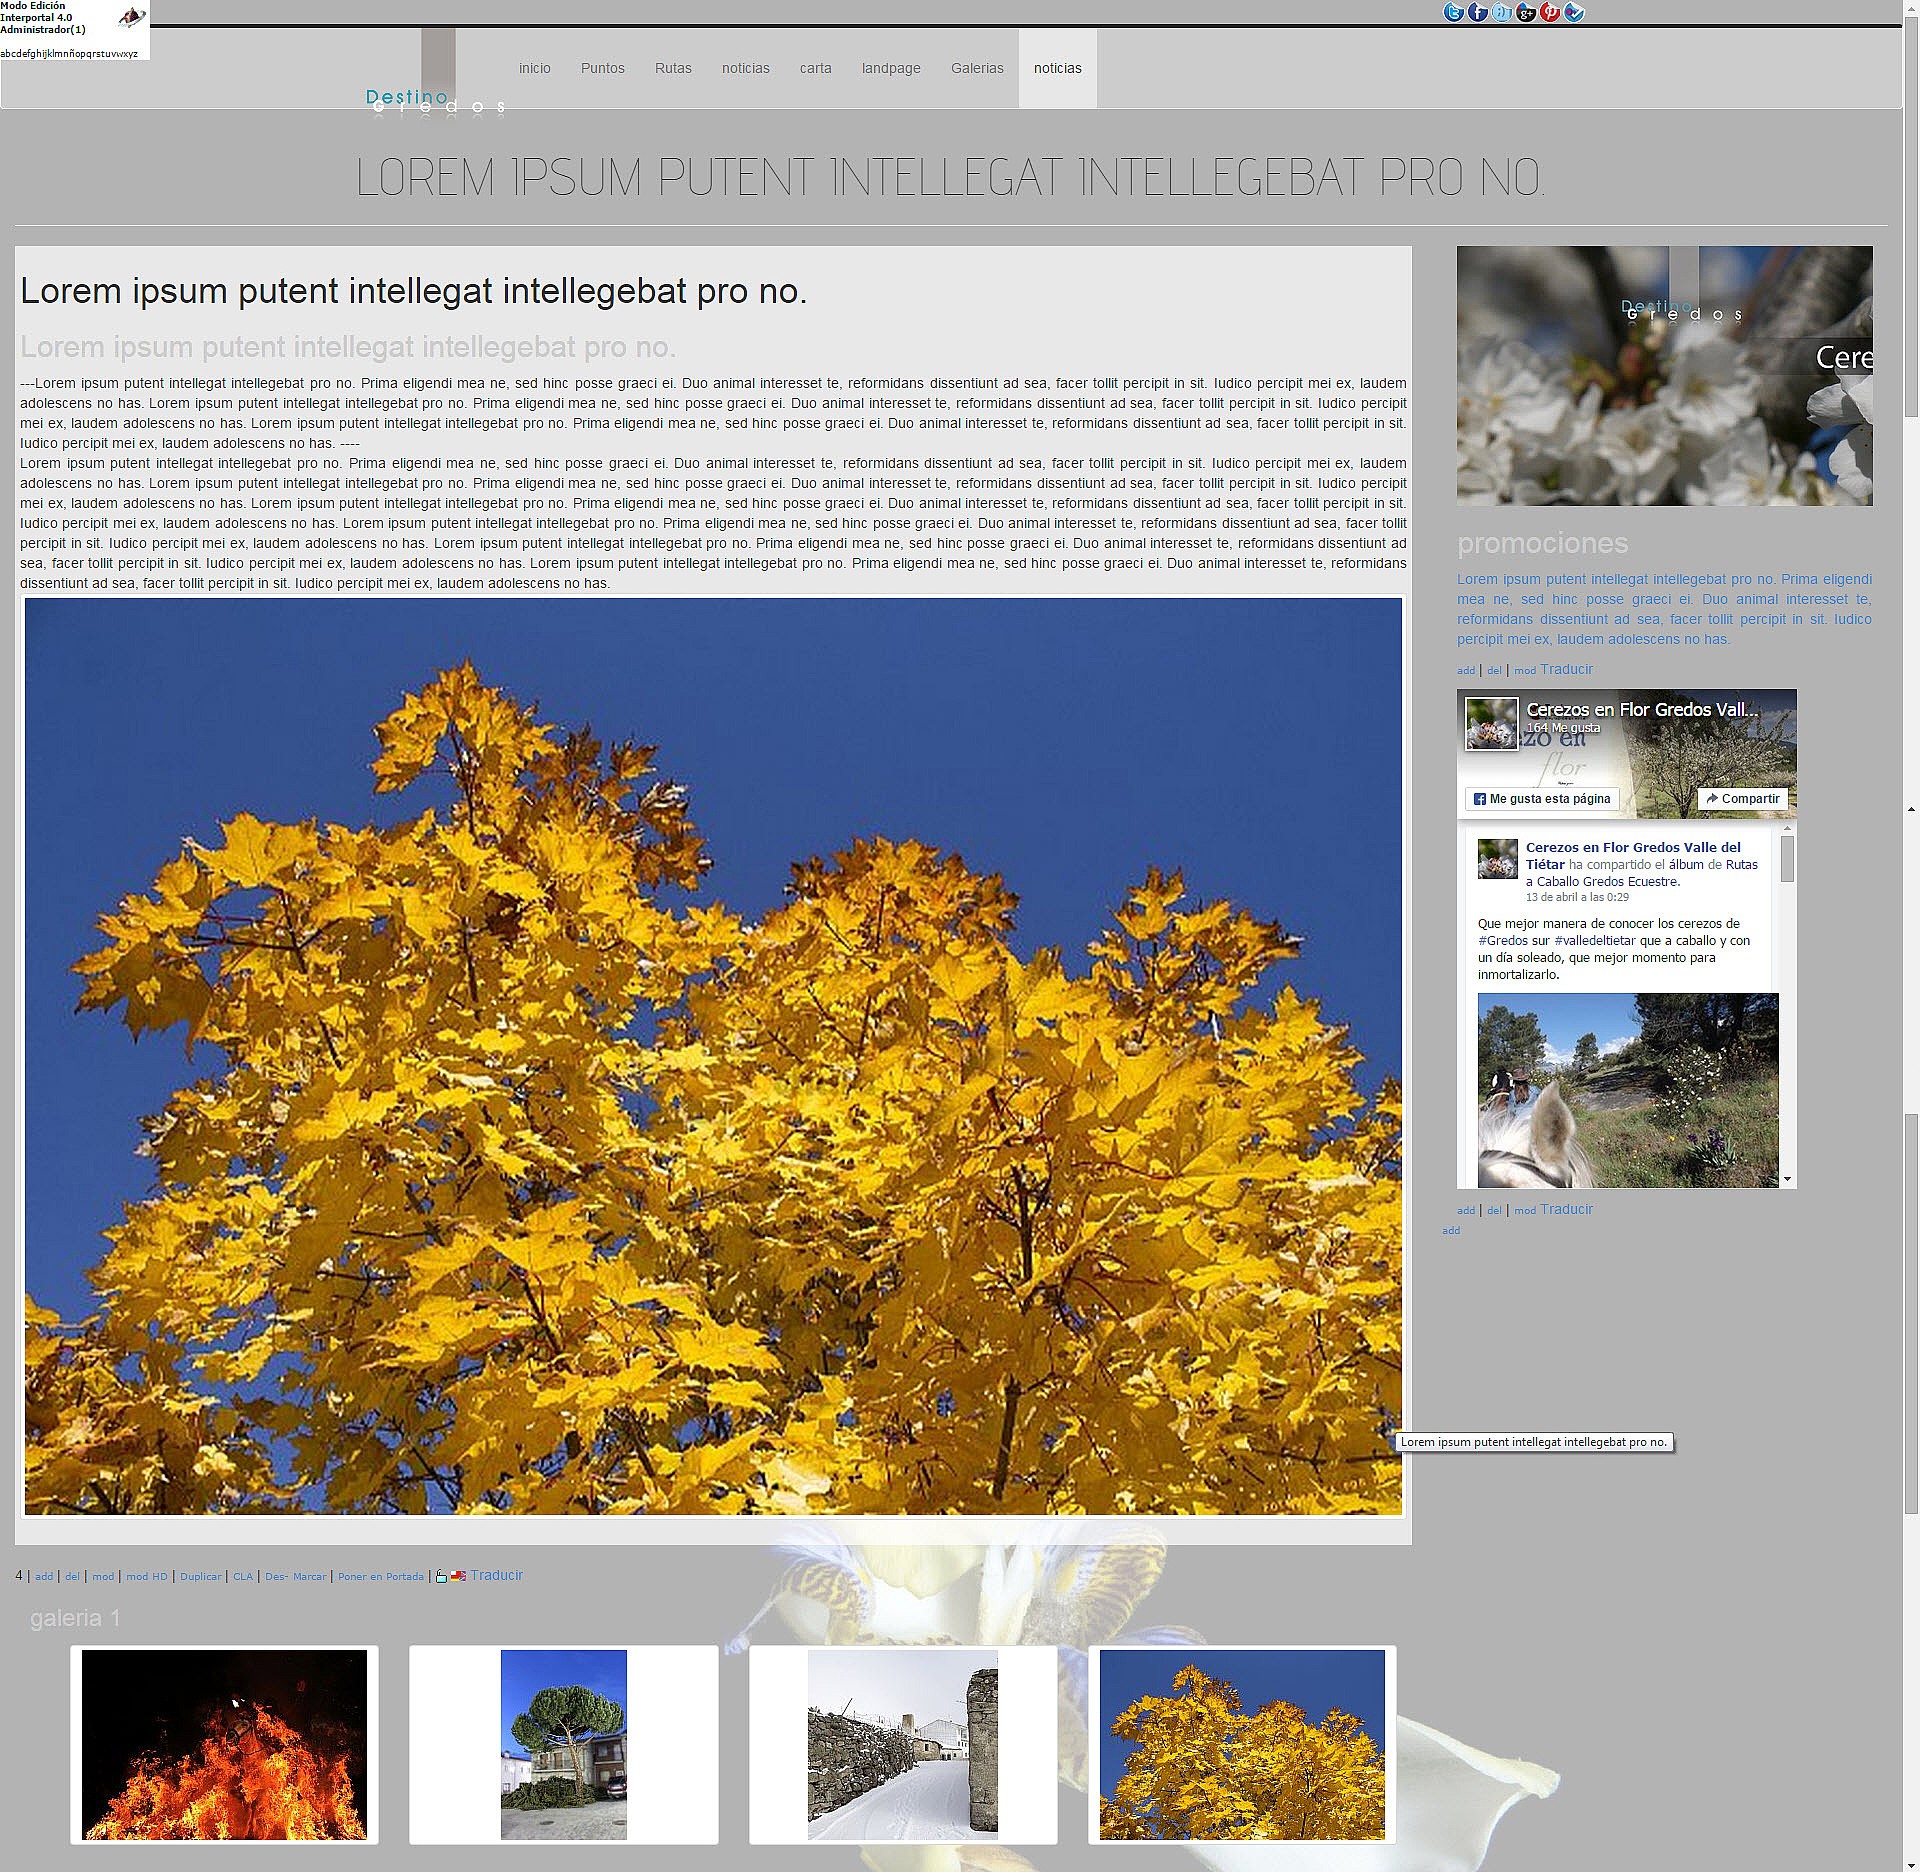
Task: Click 'del' link under Facebook widget
Action: pyautogui.click(x=1494, y=1210)
